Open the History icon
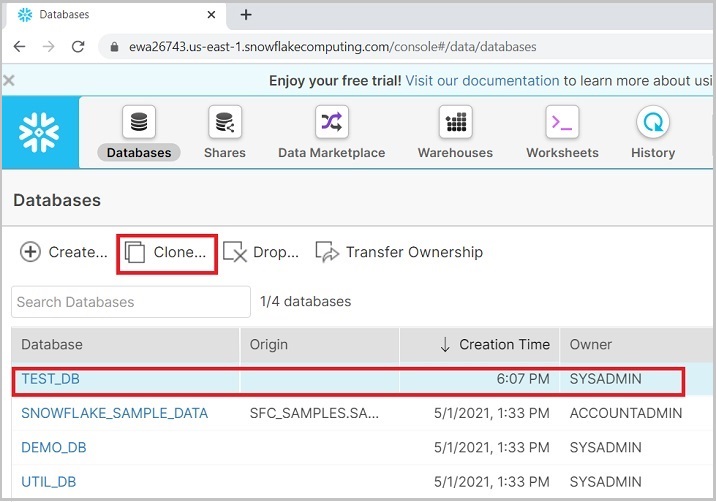Screen dimensions: 716x502 pyautogui.click(x=653, y=124)
